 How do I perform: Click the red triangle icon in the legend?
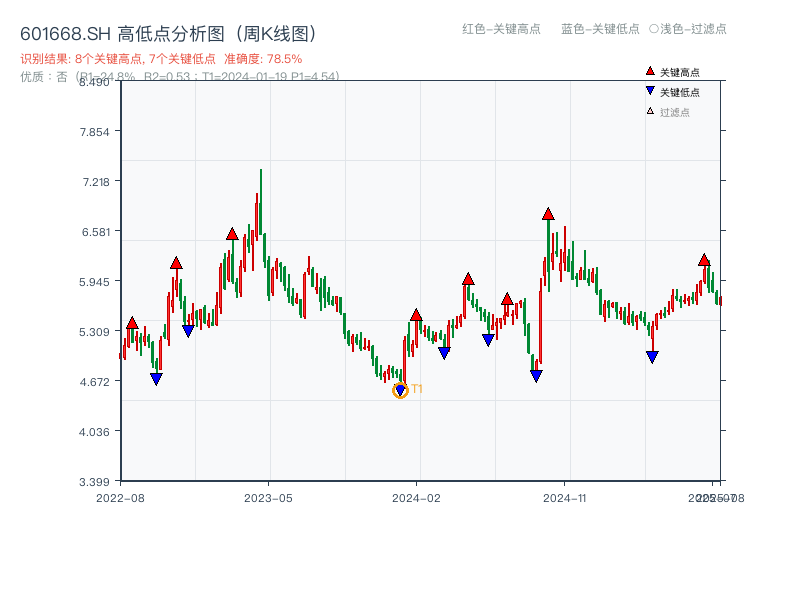click(x=650, y=71)
